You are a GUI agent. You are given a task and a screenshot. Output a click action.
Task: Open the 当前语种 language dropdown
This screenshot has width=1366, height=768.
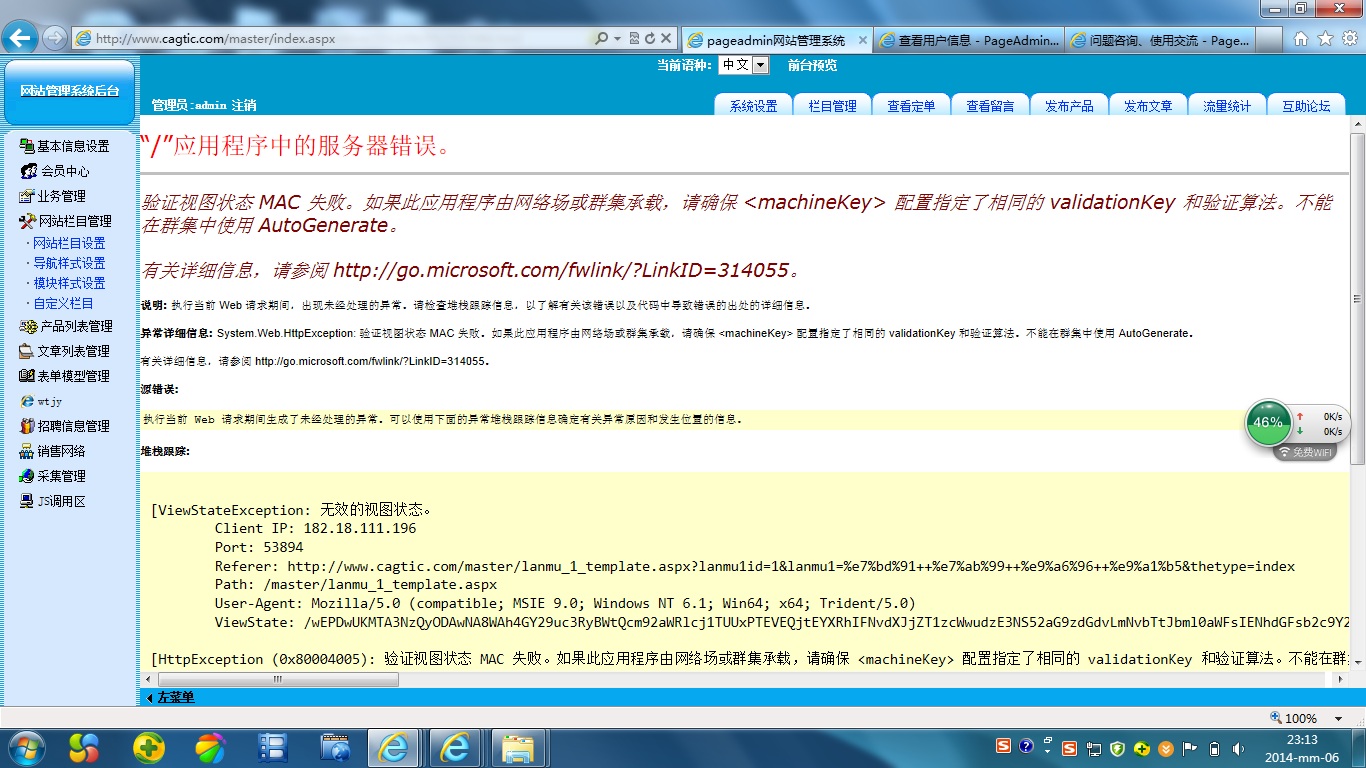tap(759, 65)
